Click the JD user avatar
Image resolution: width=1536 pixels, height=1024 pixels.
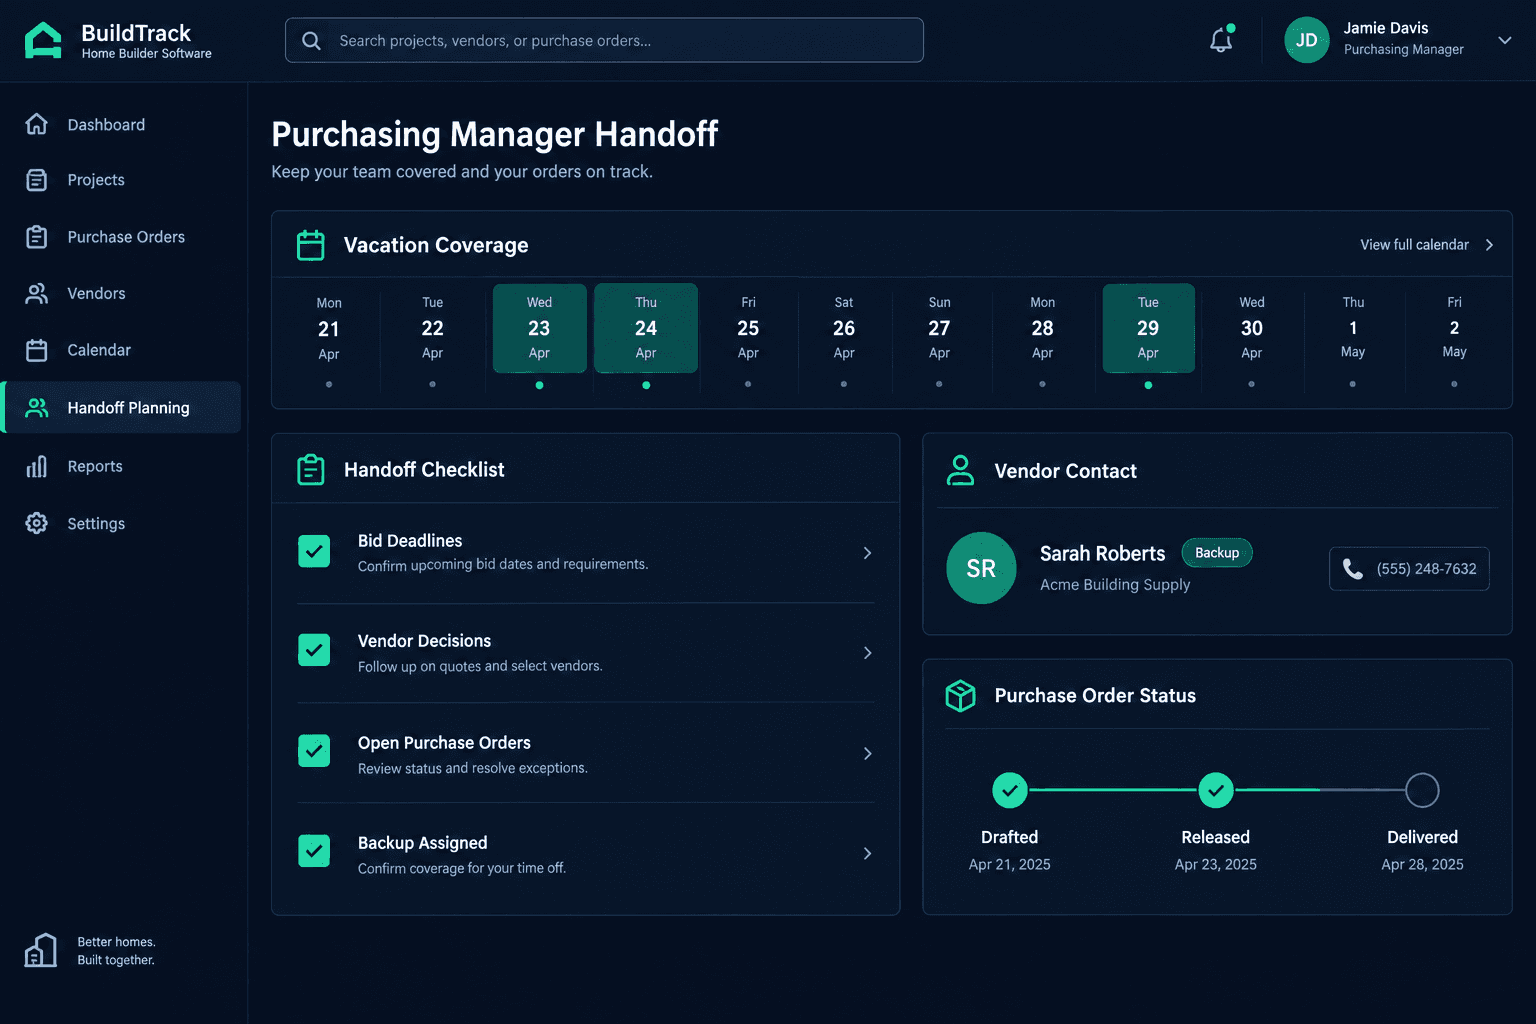coord(1307,40)
